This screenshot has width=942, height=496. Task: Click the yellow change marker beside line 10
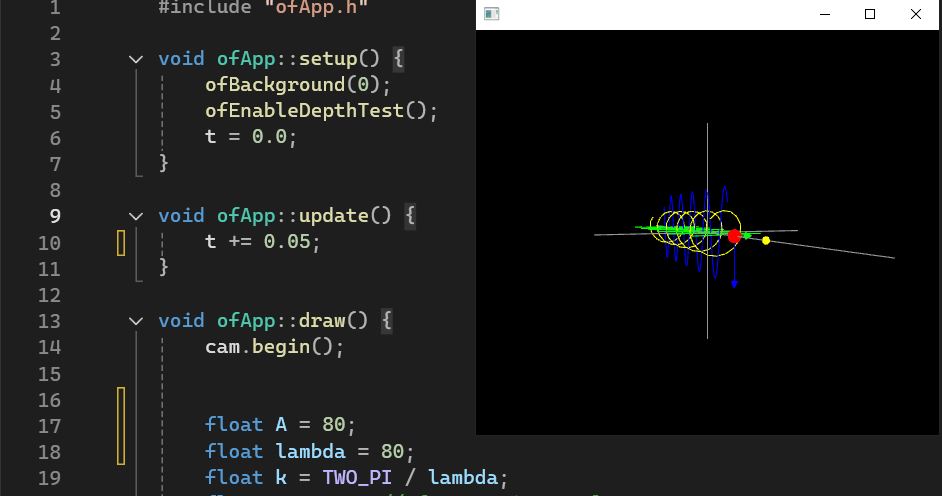[x=121, y=242]
